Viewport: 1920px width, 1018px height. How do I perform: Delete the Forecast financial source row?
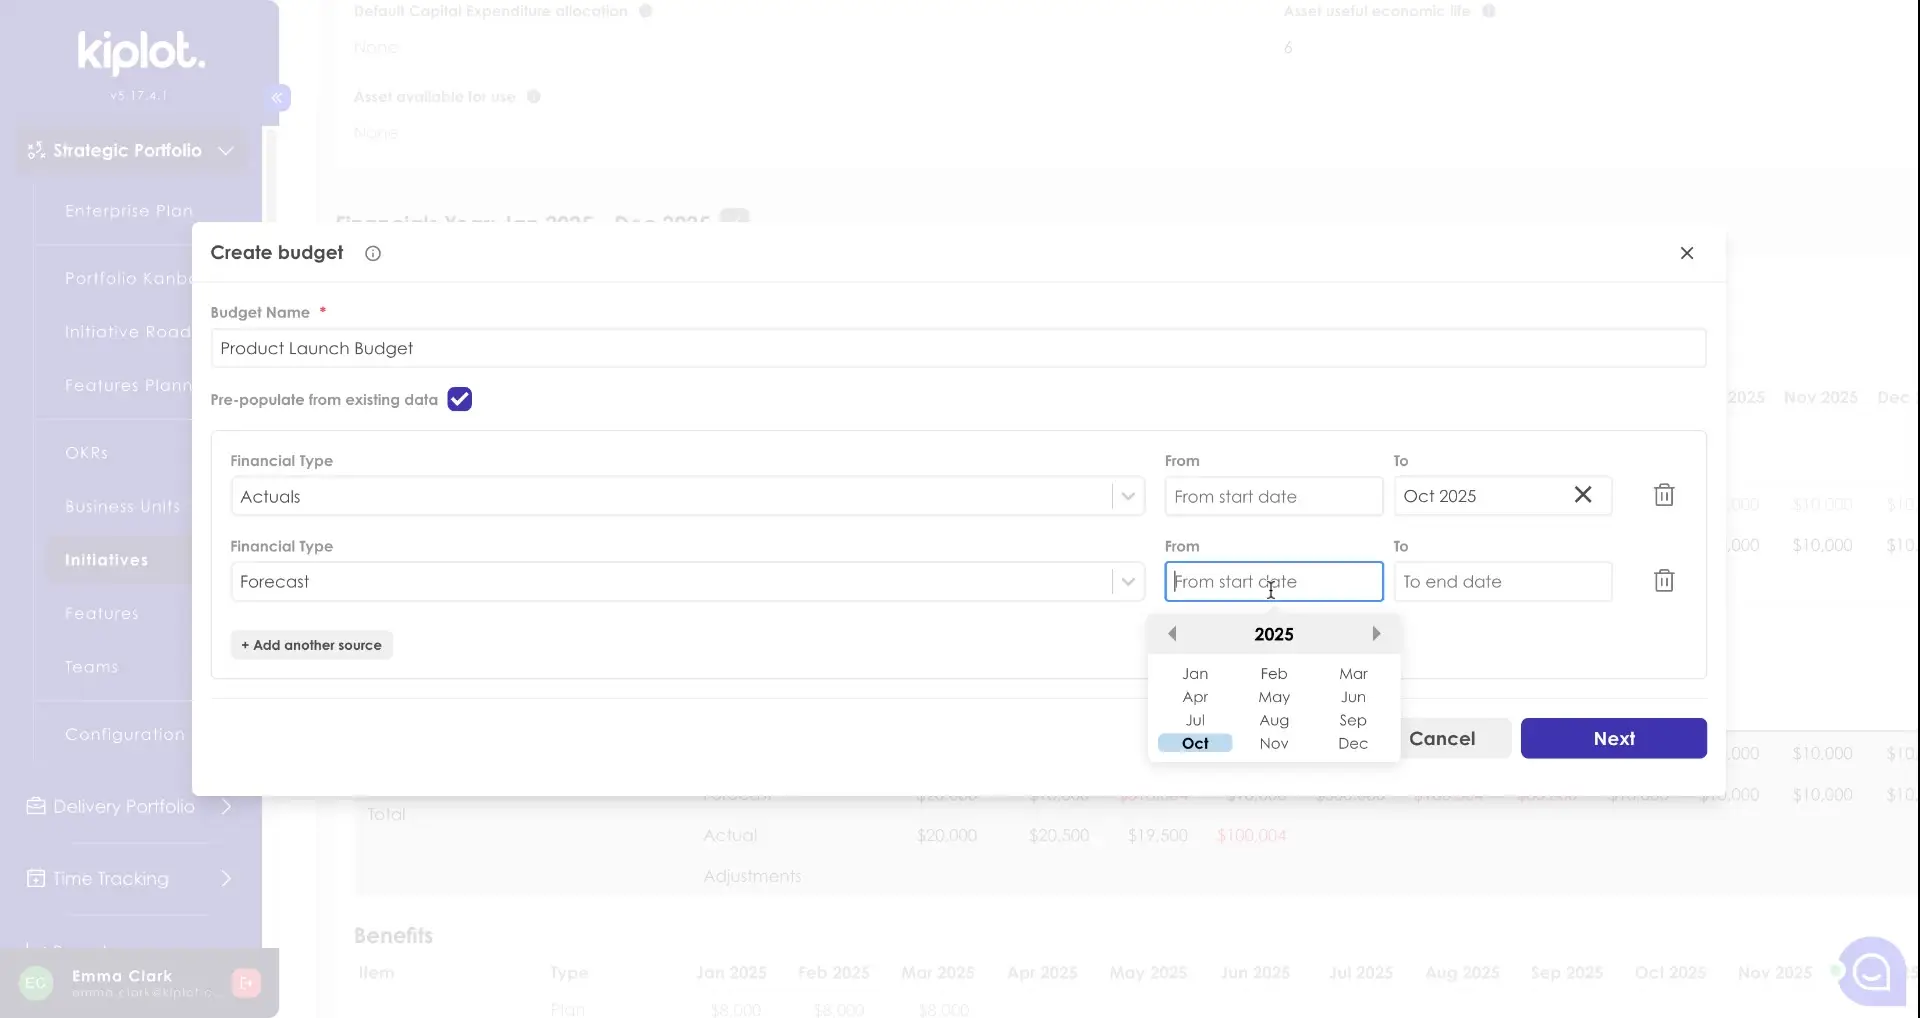click(1664, 581)
